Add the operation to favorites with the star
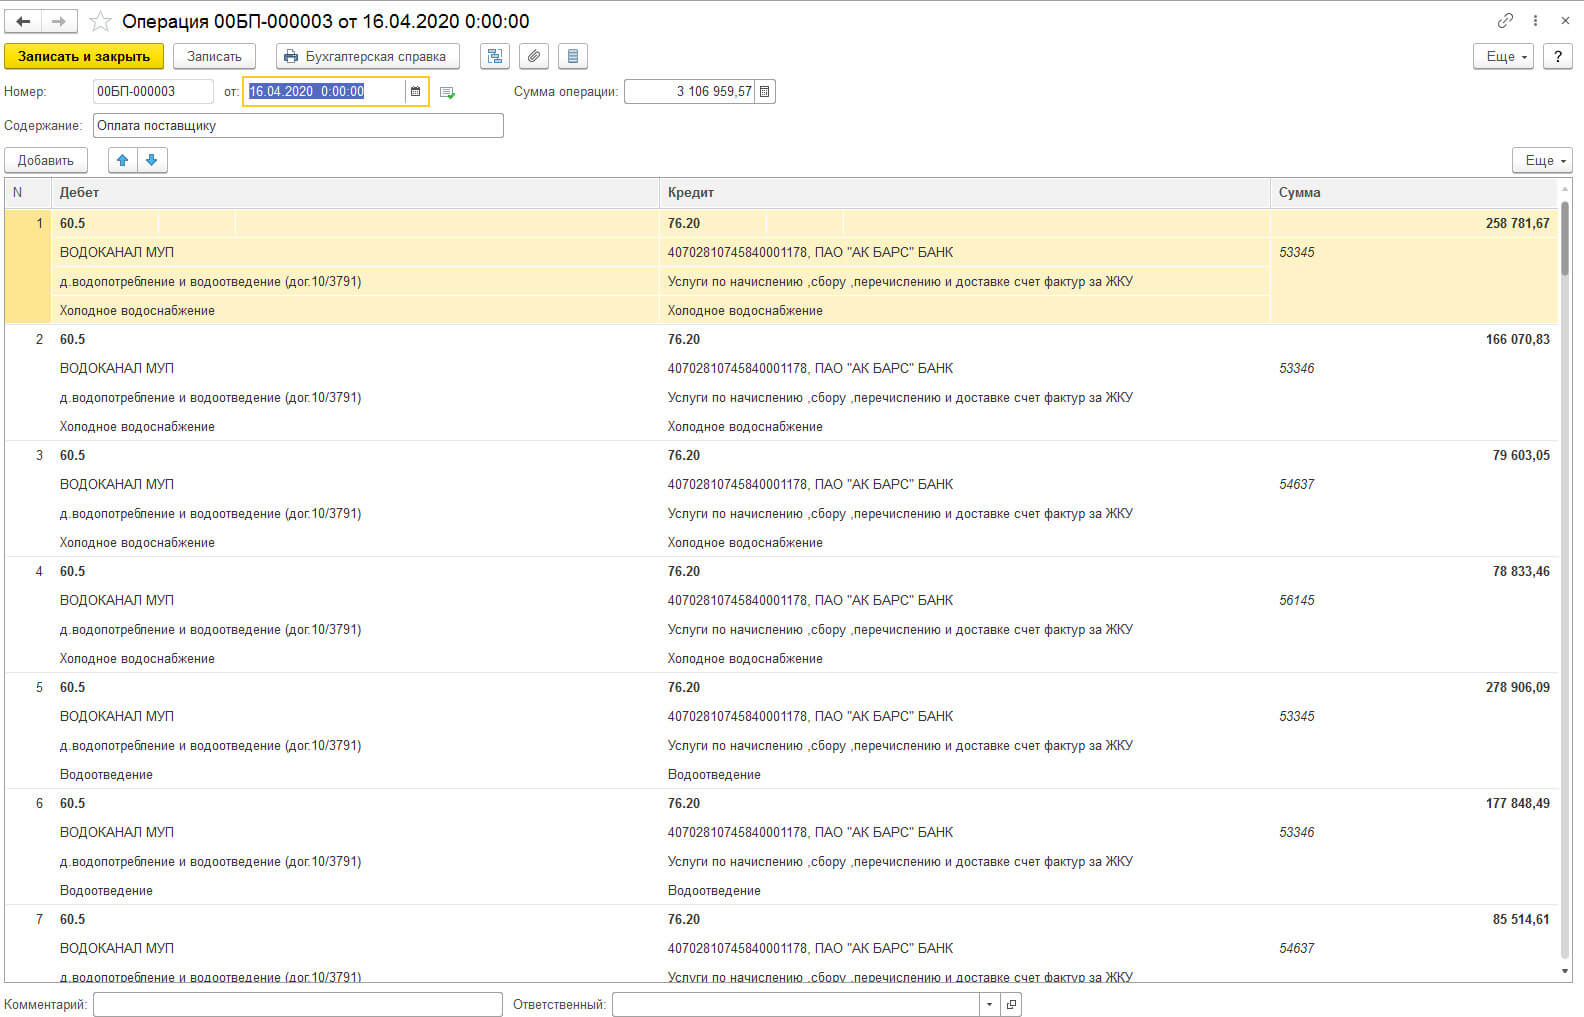This screenshot has width=1584, height=1017. (x=101, y=21)
